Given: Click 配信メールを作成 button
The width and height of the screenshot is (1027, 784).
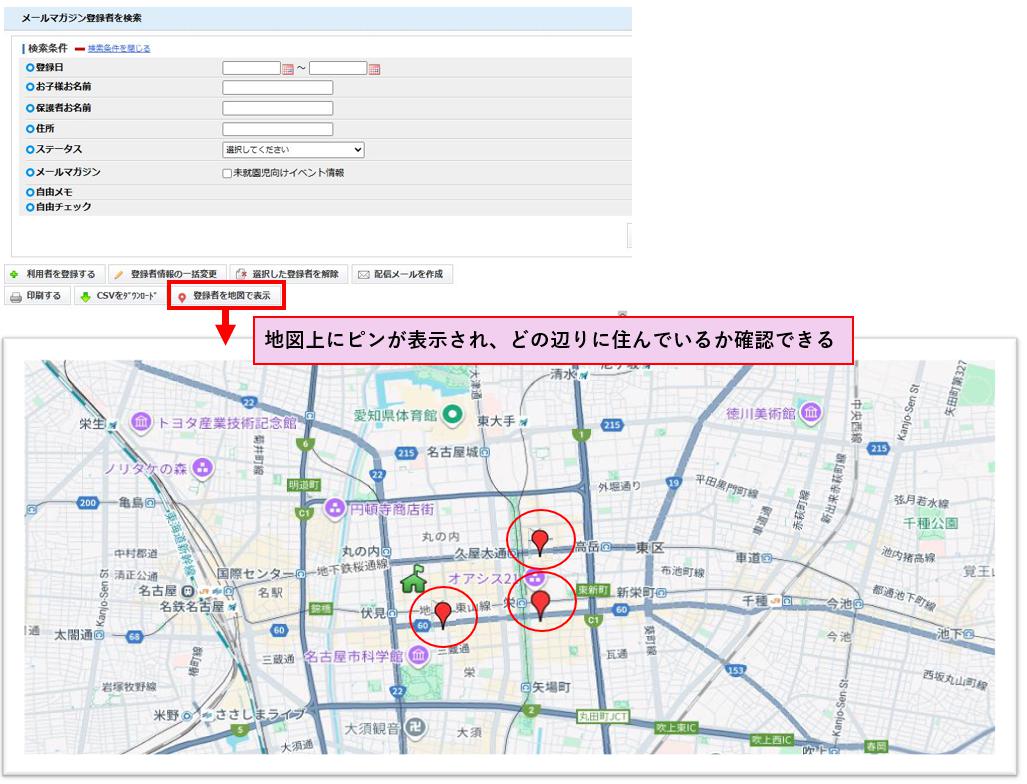Looking at the screenshot, I should pyautogui.click(x=401, y=274).
